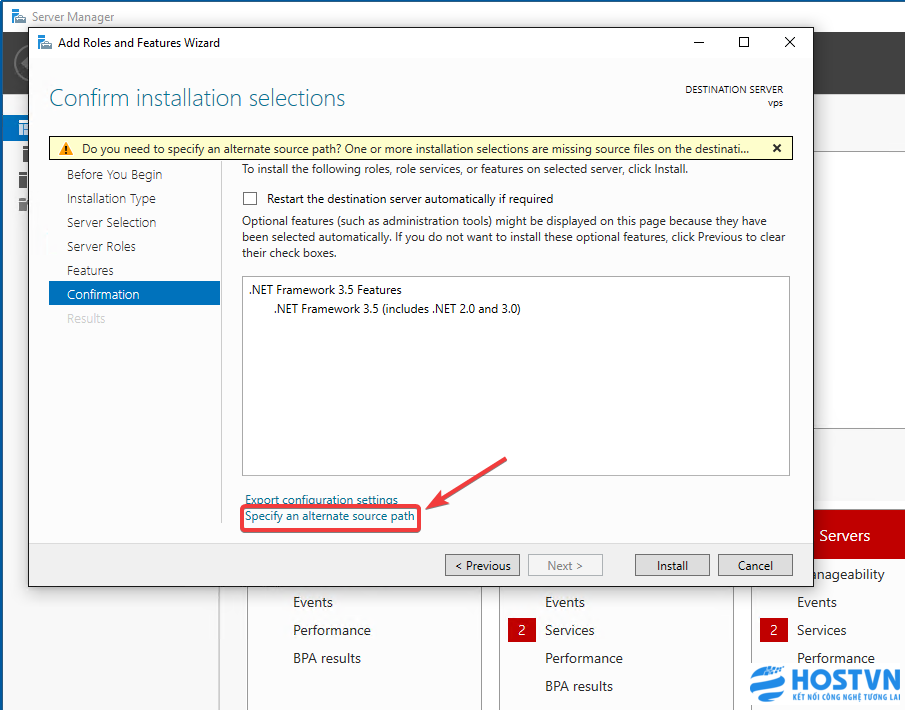The height and width of the screenshot is (710, 905).
Task: Open Events in the left Server Manager tile
Action: coord(313,602)
